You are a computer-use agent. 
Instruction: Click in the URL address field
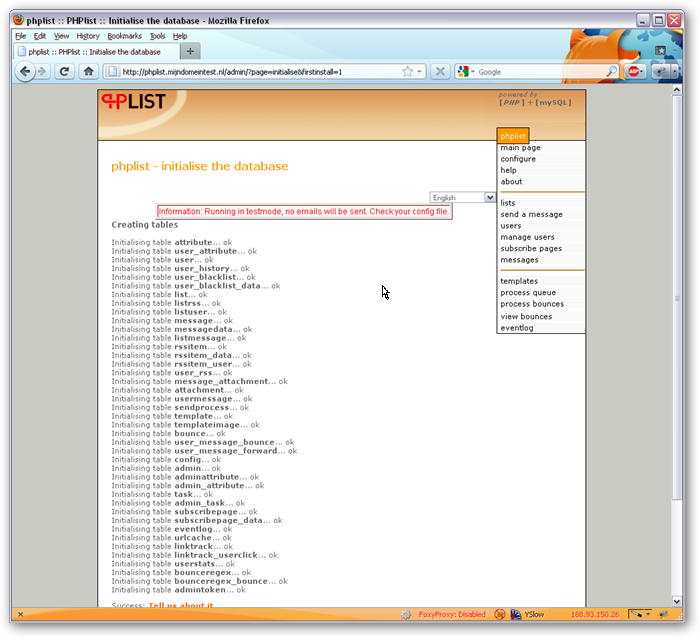pyautogui.click(x=259, y=72)
